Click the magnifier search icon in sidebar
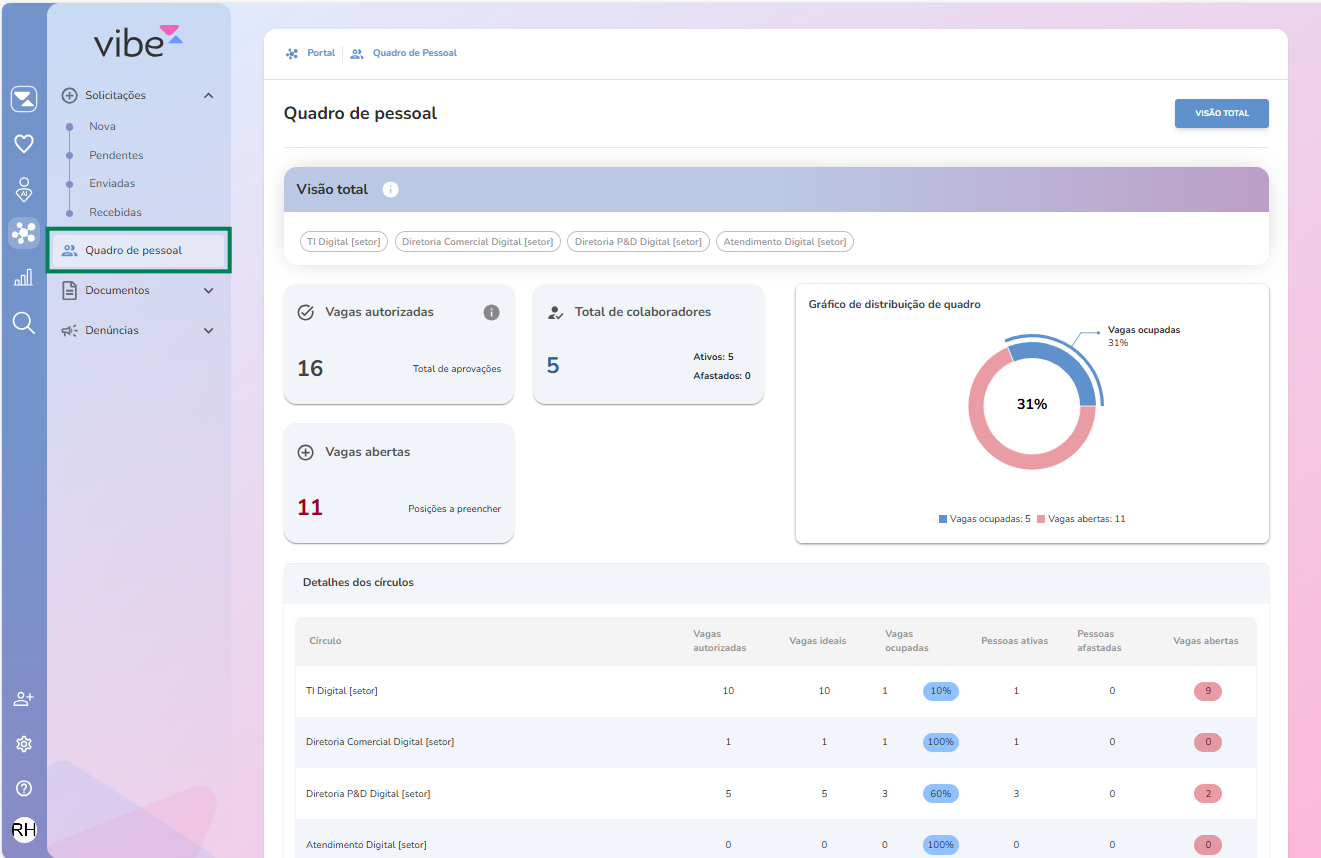This screenshot has height=858, width=1321. [24, 322]
